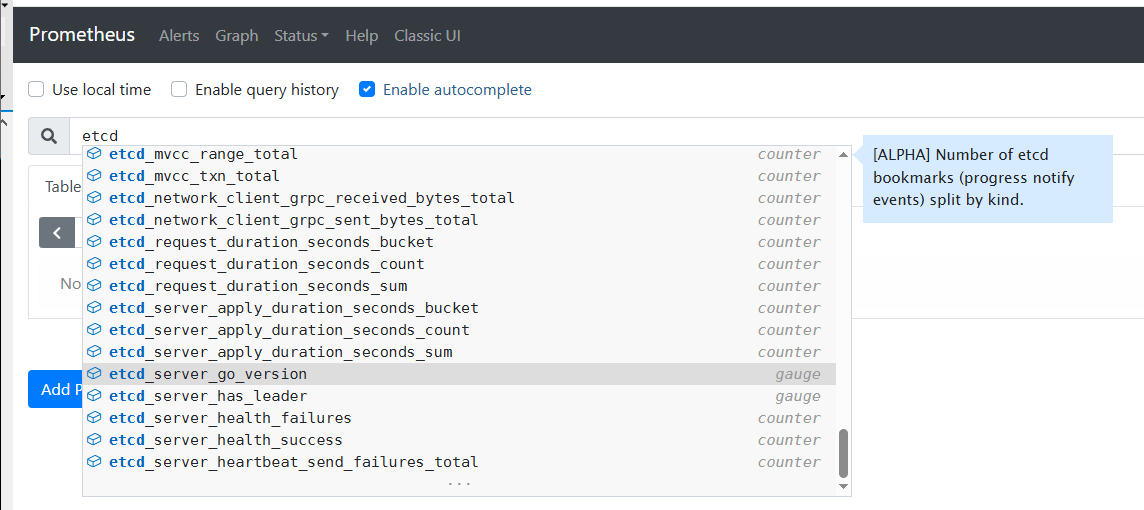Open the Status dropdown menu
Viewport: 1144px width, 510px height.
tap(301, 36)
